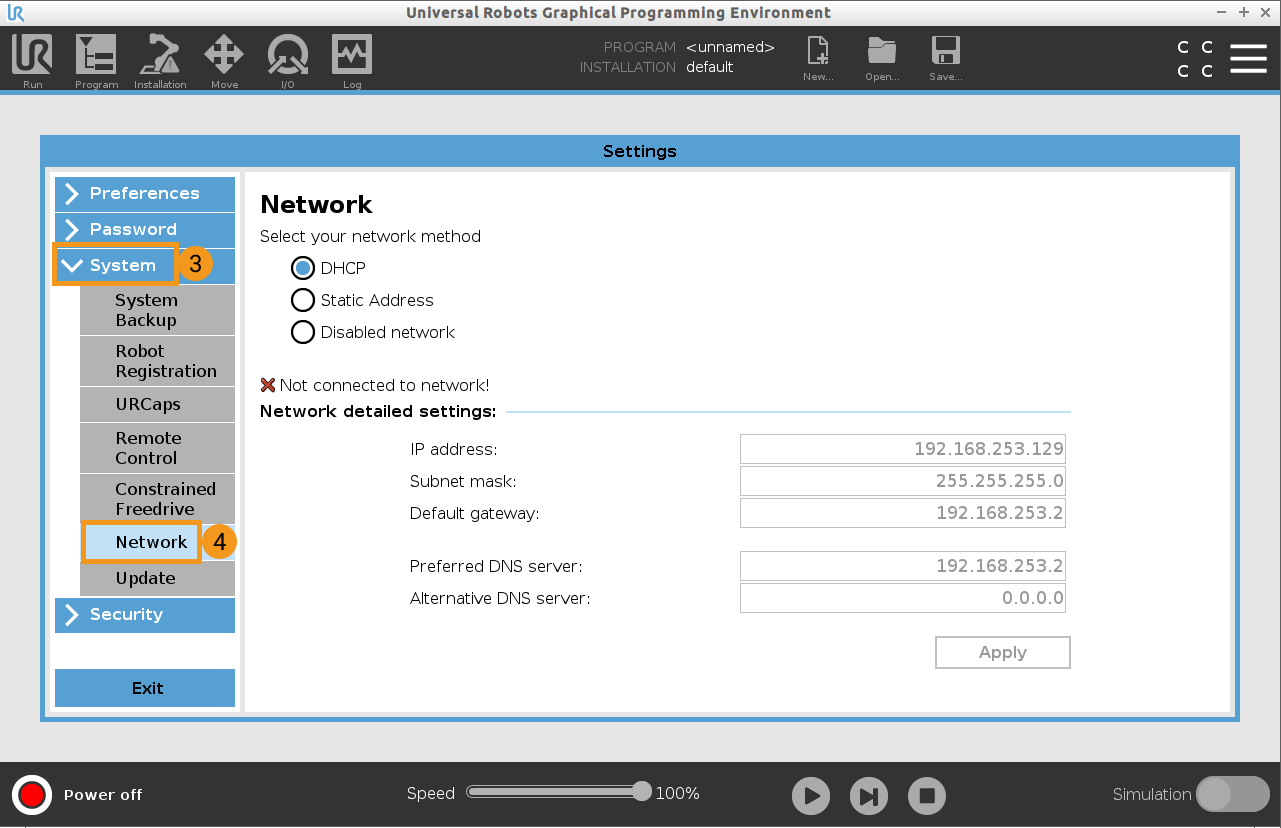Create a new program via New icon
This screenshot has height=828, width=1281.
pyautogui.click(x=817, y=58)
